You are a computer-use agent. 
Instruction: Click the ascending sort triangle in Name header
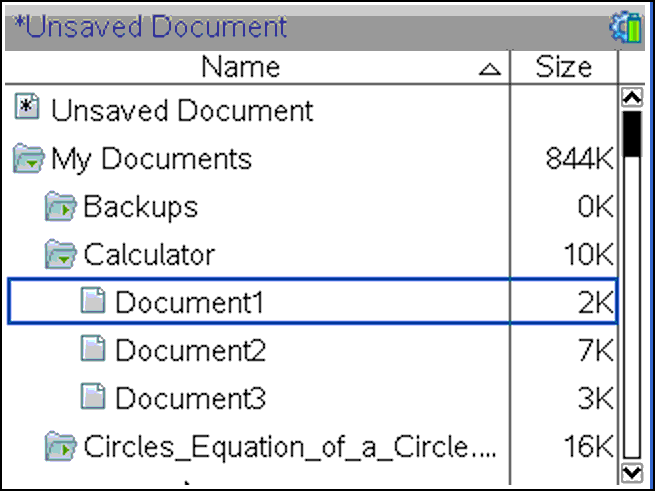[x=490, y=69]
